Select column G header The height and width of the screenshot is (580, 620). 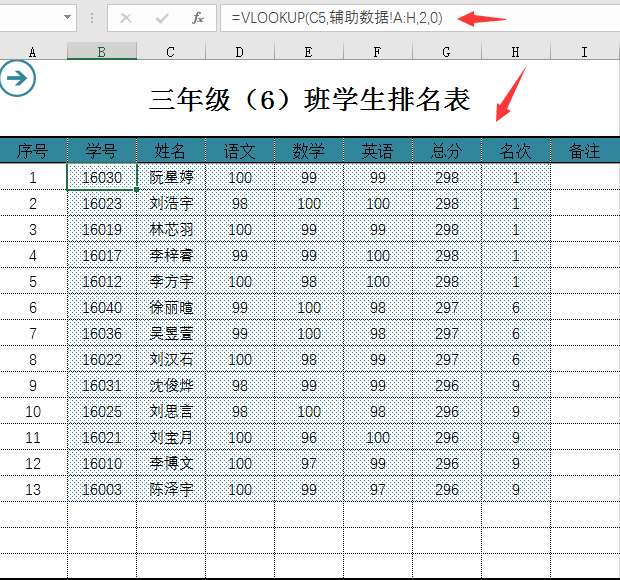447,52
